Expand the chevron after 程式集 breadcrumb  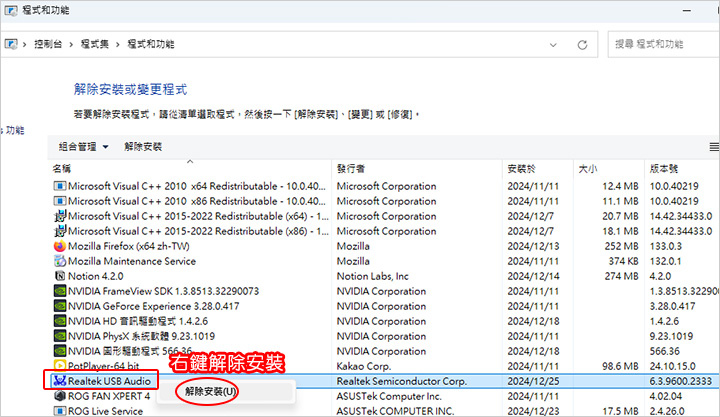[118, 45]
